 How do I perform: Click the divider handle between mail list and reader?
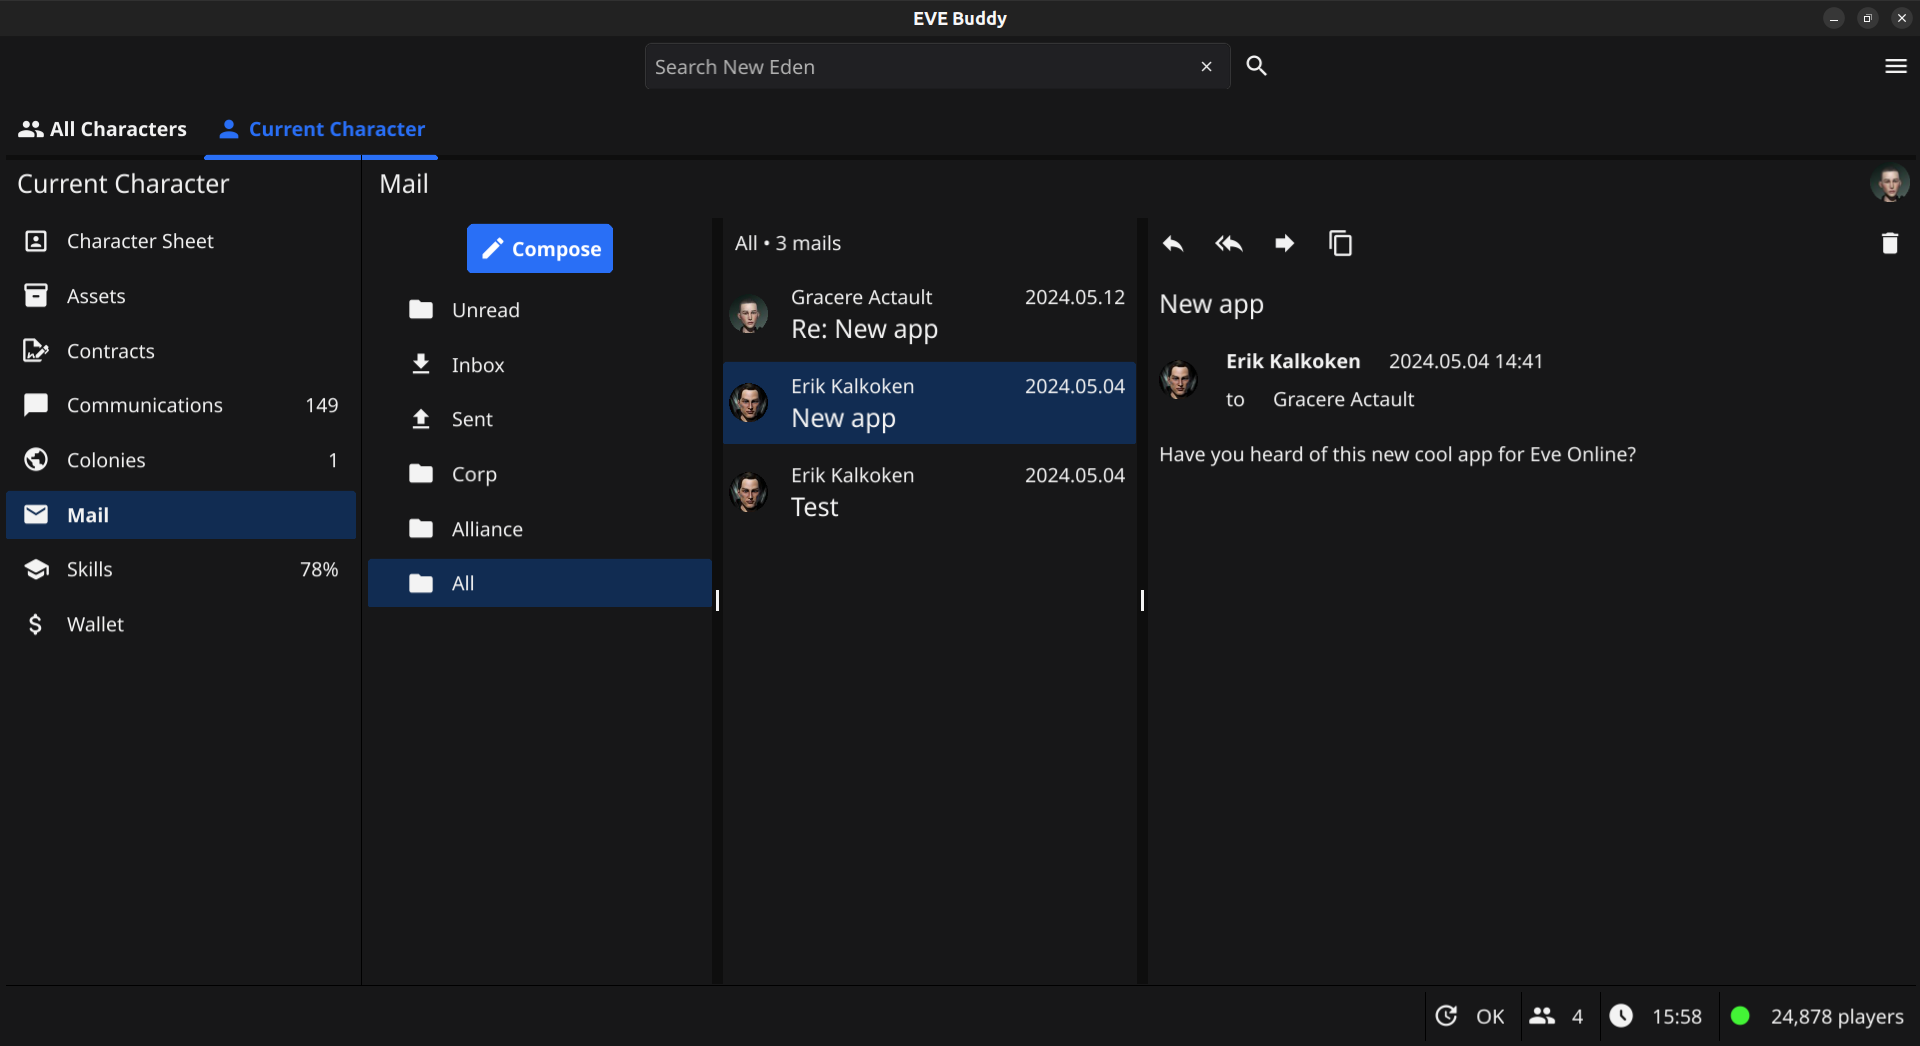(x=1142, y=600)
